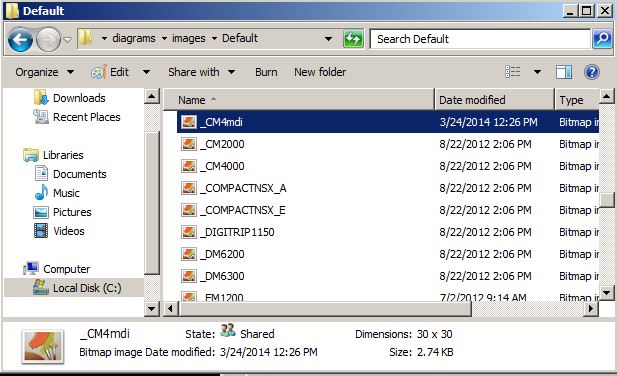The height and width of the screenshot is (376, 617).
Task: Select the _CM2000 file name
Action: 222,144
